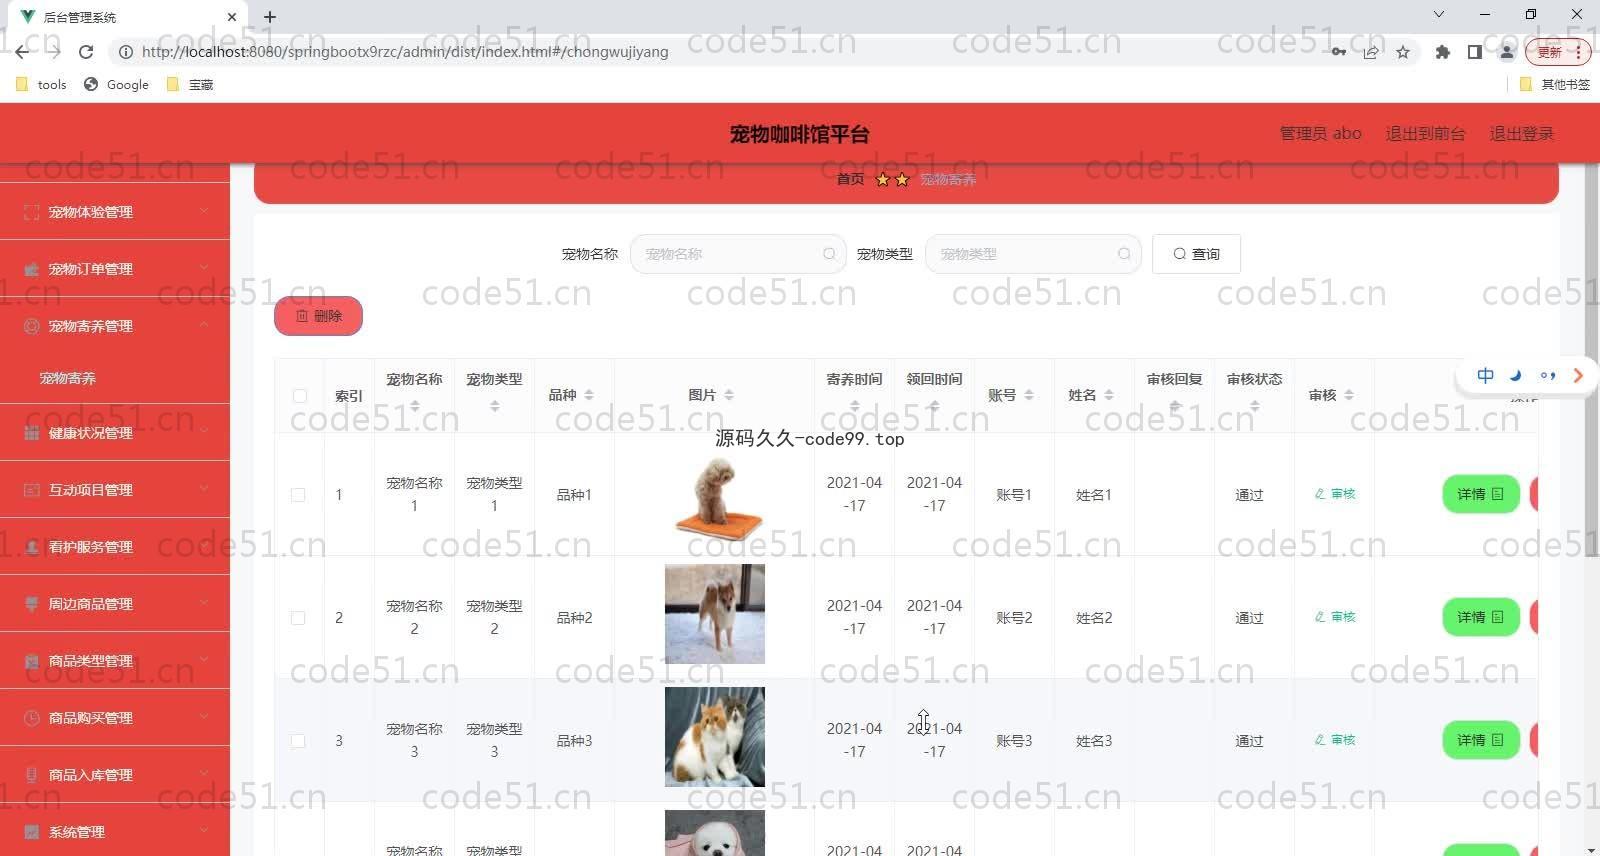Open new browser tab with plus
Image resolution: width=1600 pixels, height=856 pixels.
coord(270,17)
